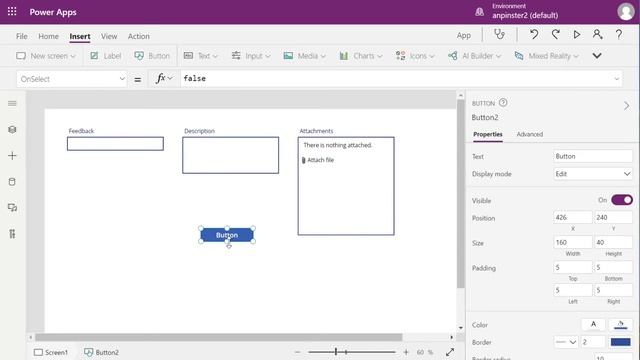Select the Properties tab
640x360 pixels.
pos(488,134)
